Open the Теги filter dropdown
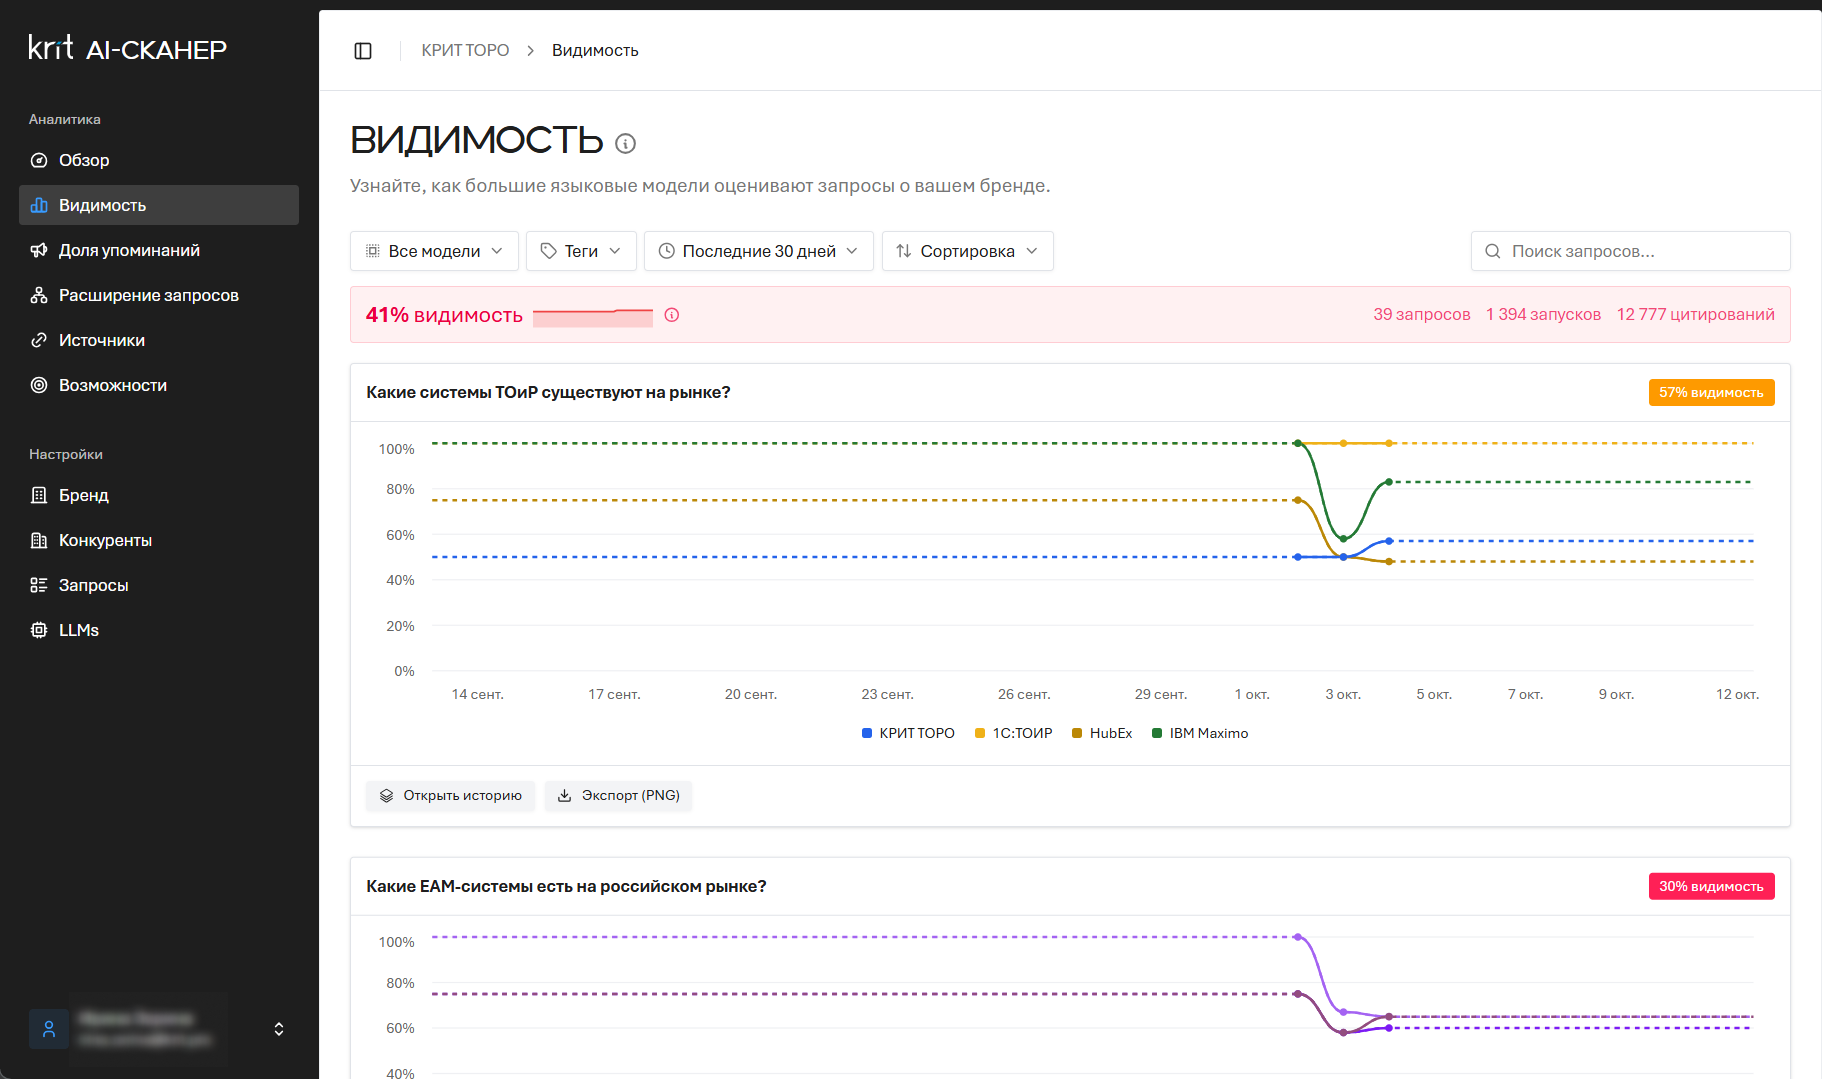Screen dimensions: 1822x1079 [581, 251]
